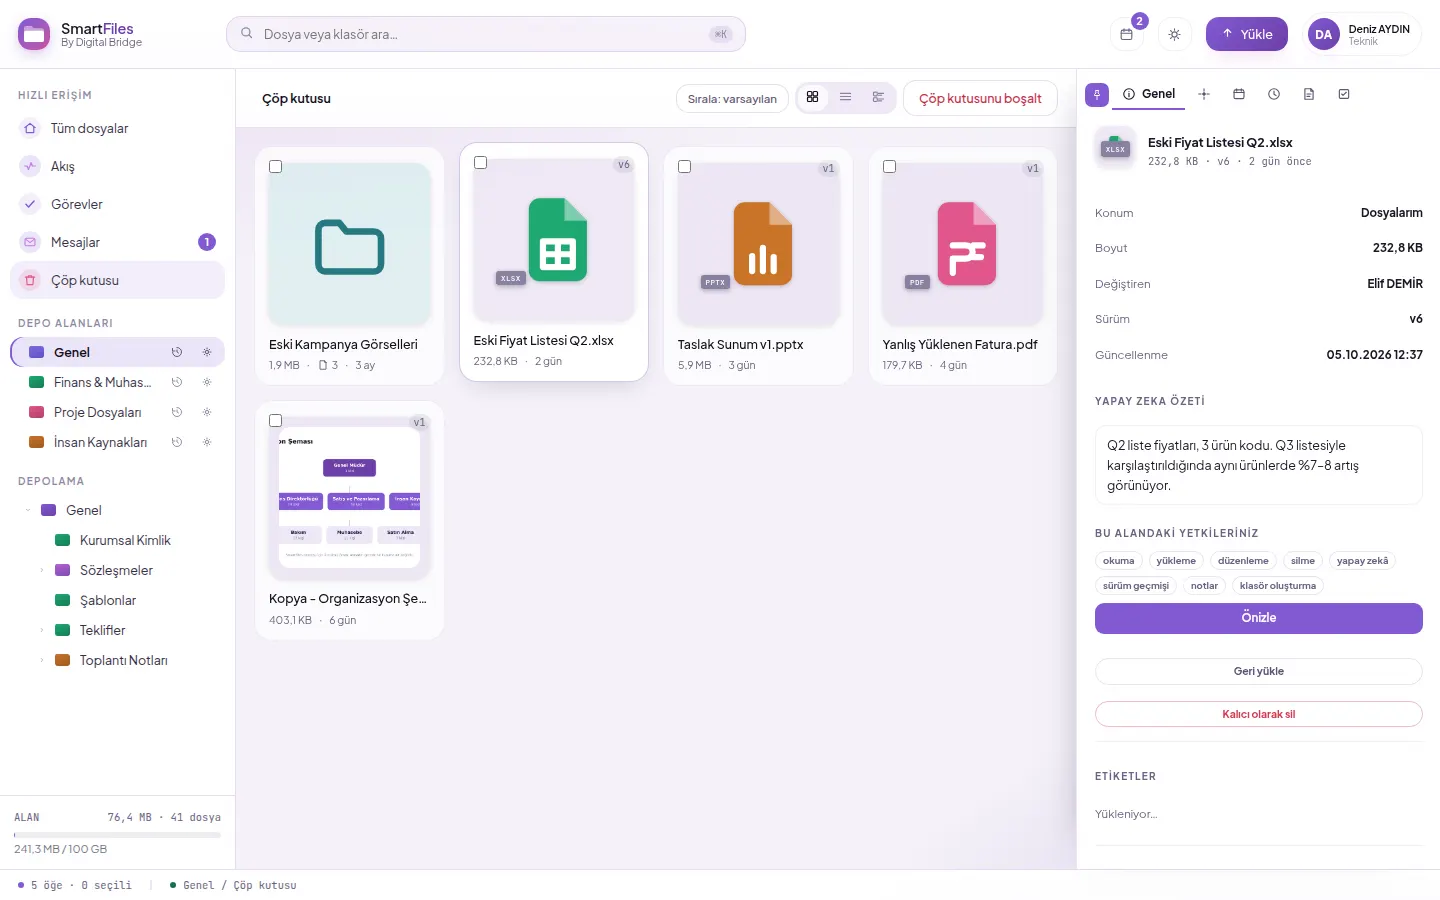Open the Deniz AYDIN user menu
This screenshot has width=1440, height=900.
pyautogui.click(x=1364, y=34)
